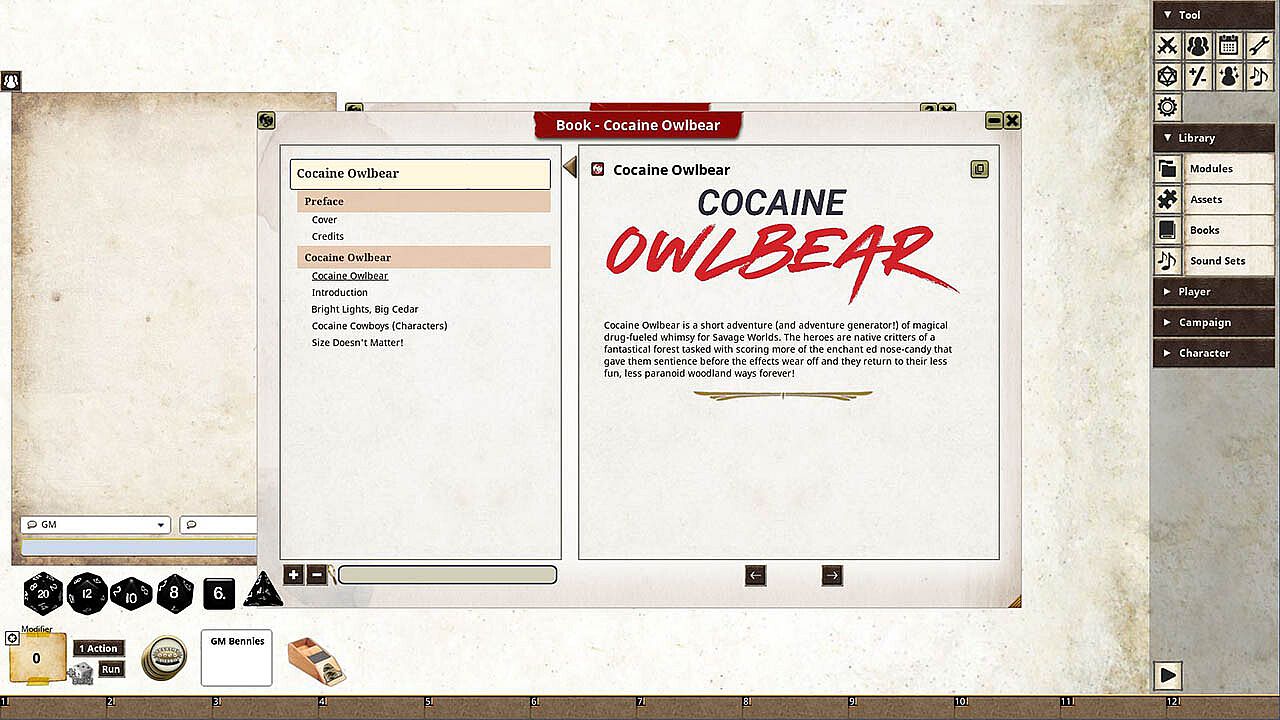Click the Modifier value box
Screen dimensions: 1280x720
coord(36,658)
